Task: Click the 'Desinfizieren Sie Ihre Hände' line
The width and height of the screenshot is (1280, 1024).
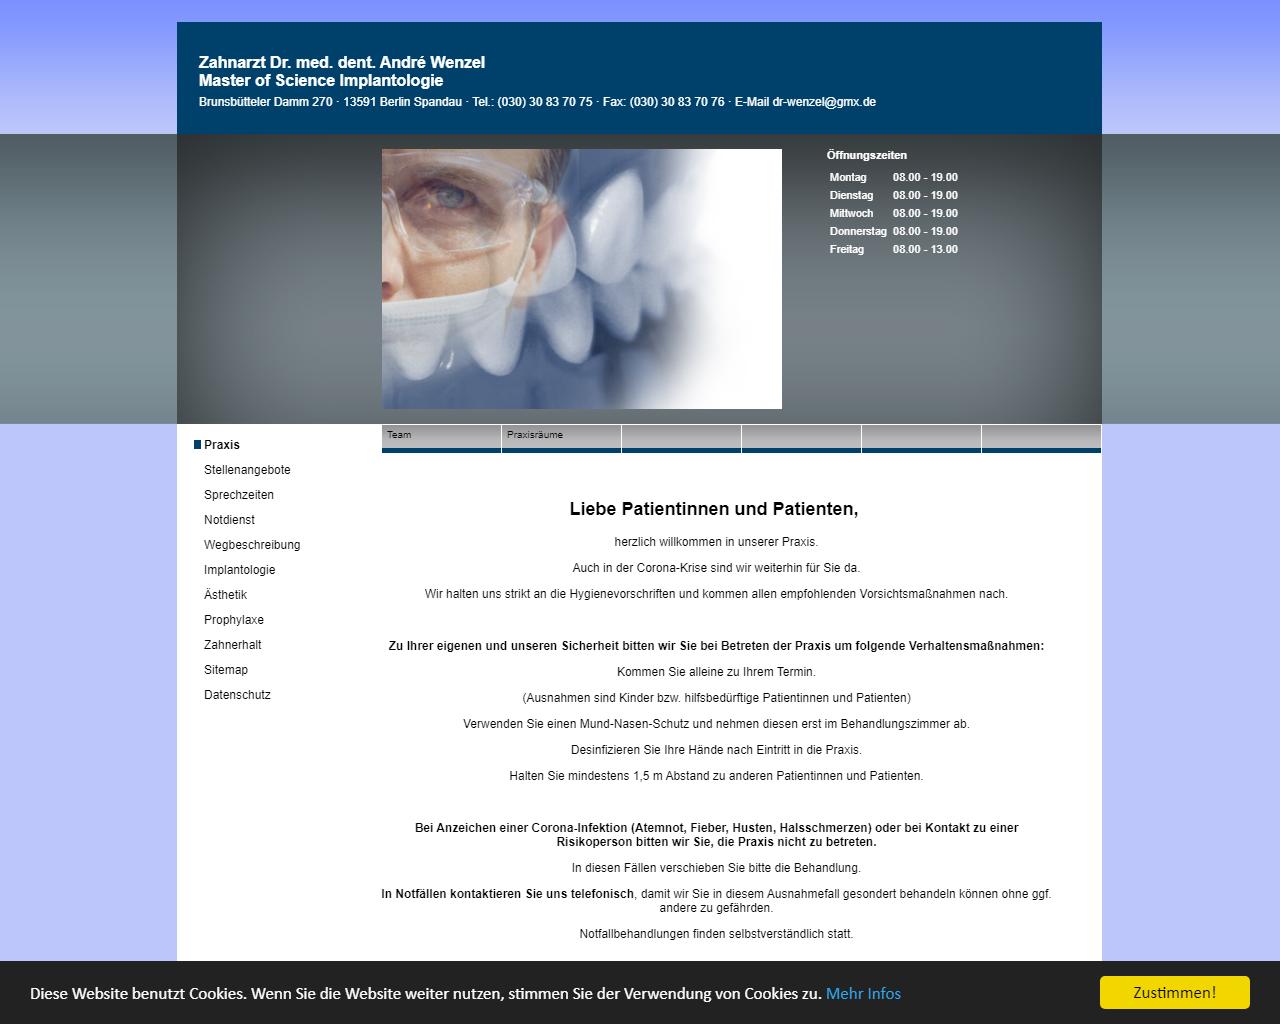Action: click(x=716, y=750)
